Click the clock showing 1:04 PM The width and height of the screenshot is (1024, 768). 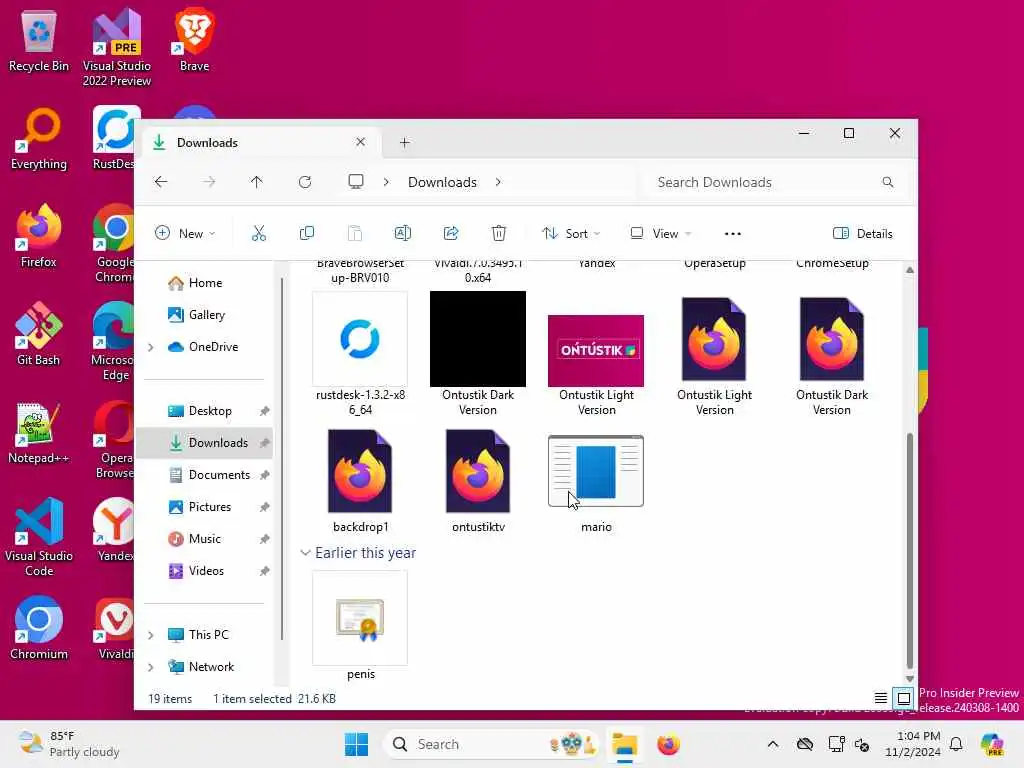point(913,744)
